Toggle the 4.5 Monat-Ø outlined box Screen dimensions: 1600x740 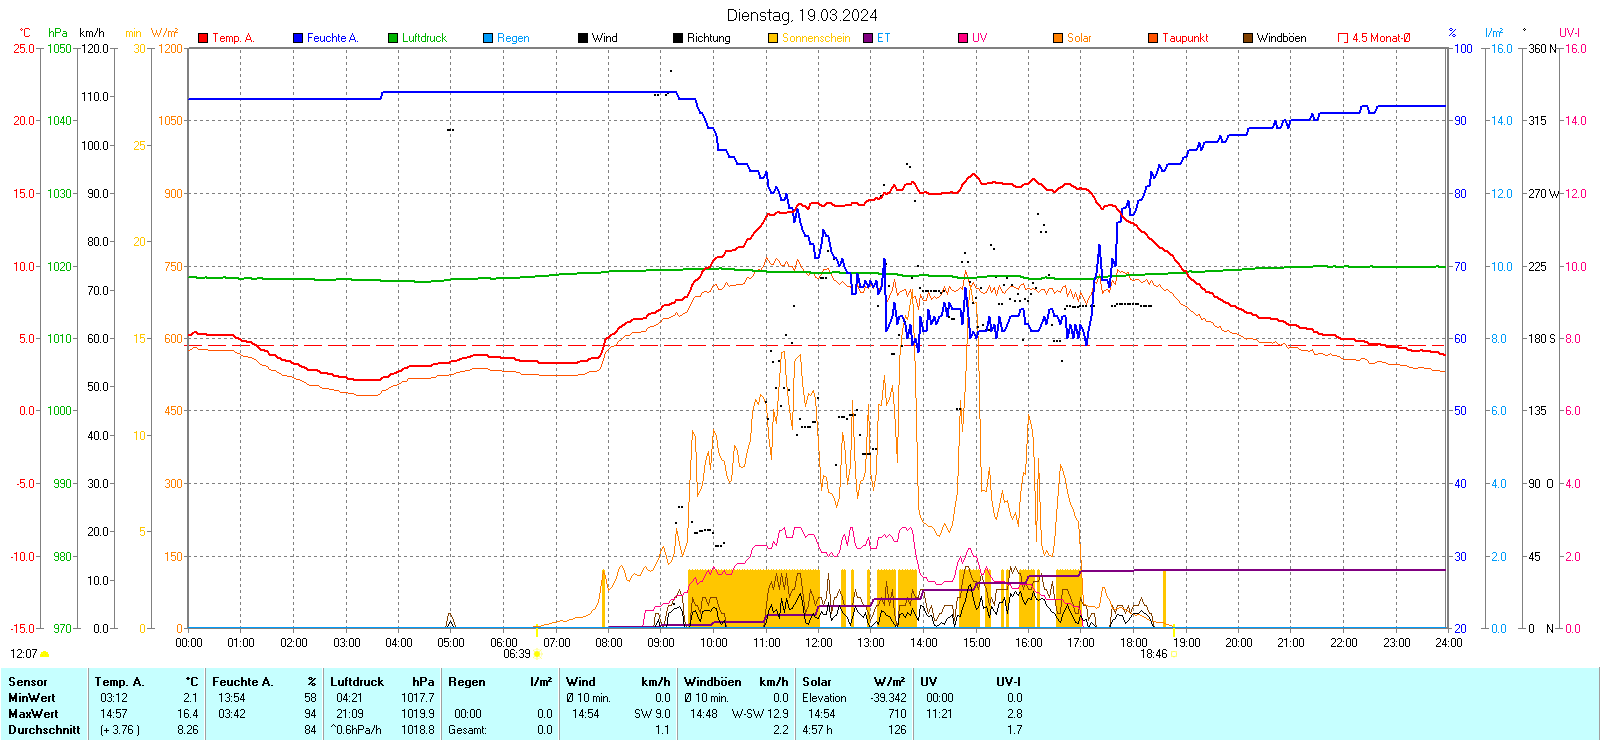(1343, 38)
